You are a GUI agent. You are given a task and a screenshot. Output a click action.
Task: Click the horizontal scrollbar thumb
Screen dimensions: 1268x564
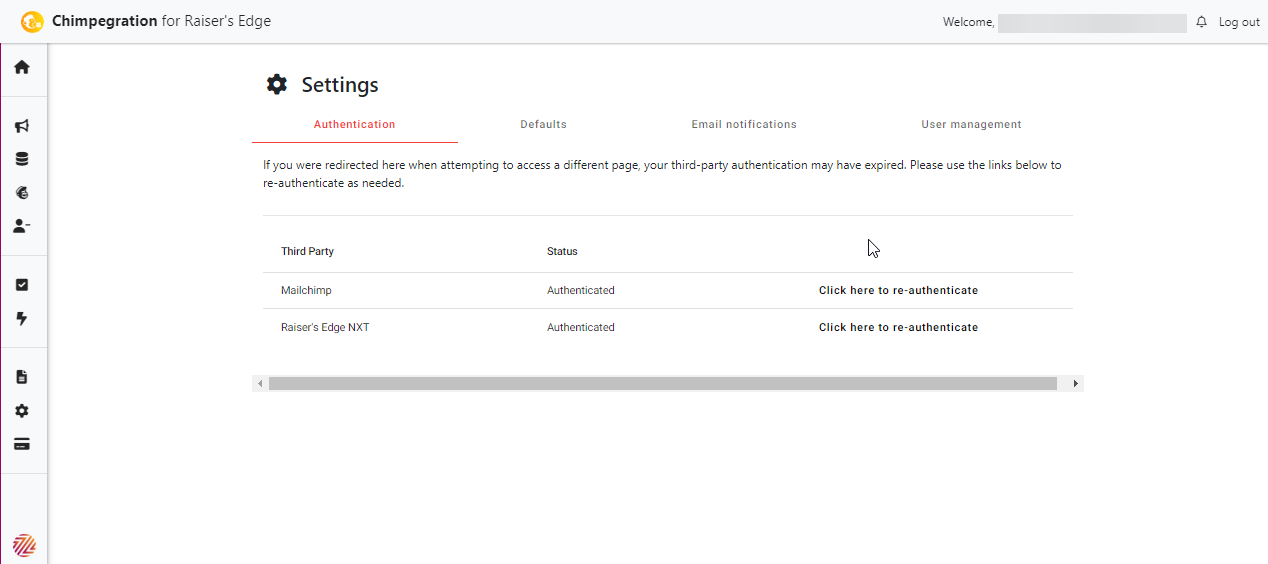663,384
